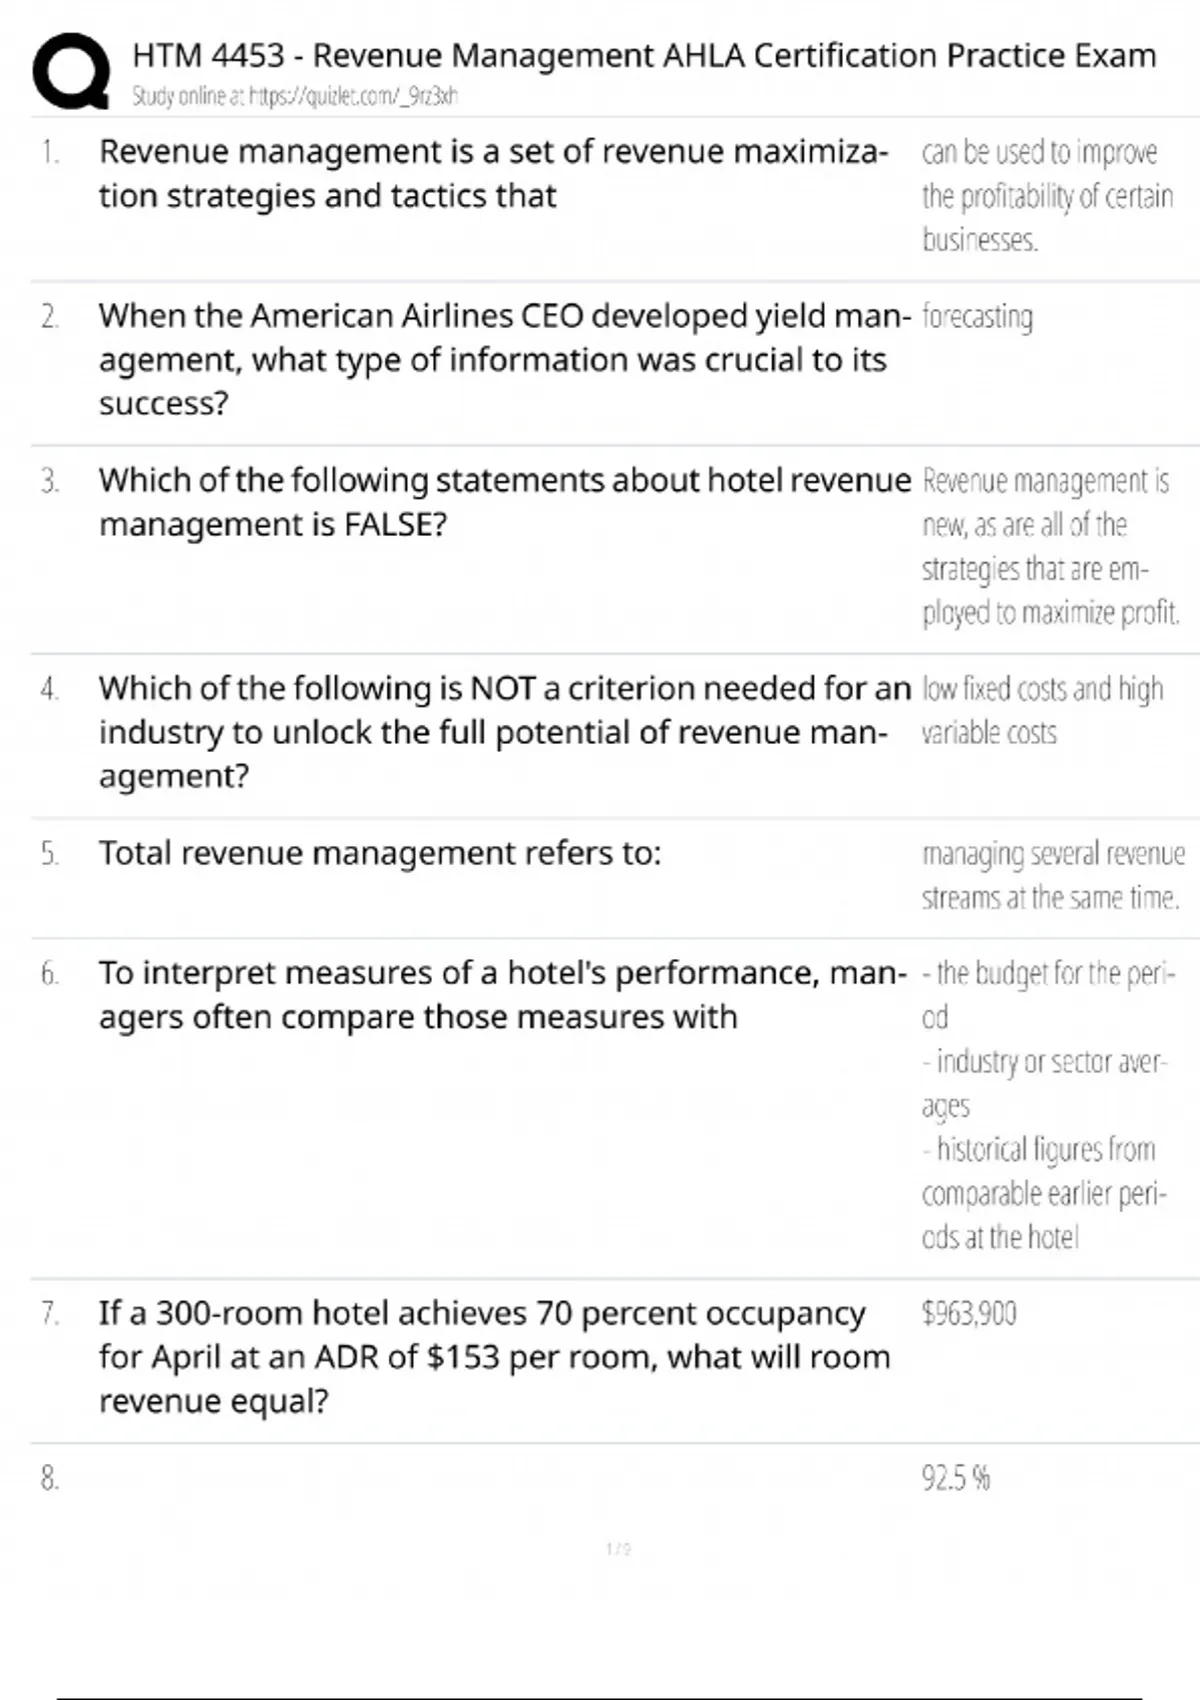
Task: Open the quizlet.com study link
Action: click(x=295, y=97)
